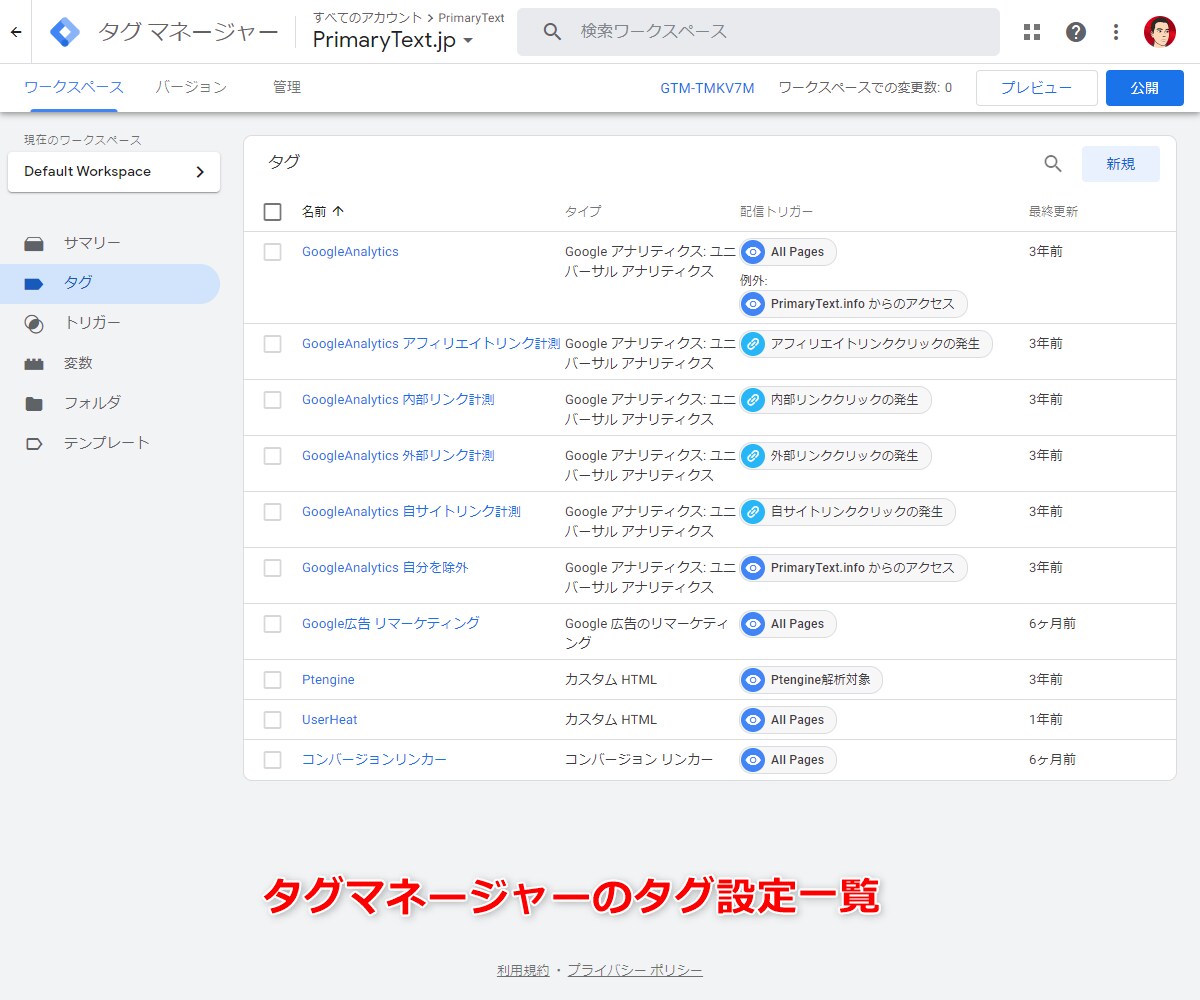1200x1000 pixels.
Task: Expand the Default Workspace selector
Action: click(x=114, y=172)
